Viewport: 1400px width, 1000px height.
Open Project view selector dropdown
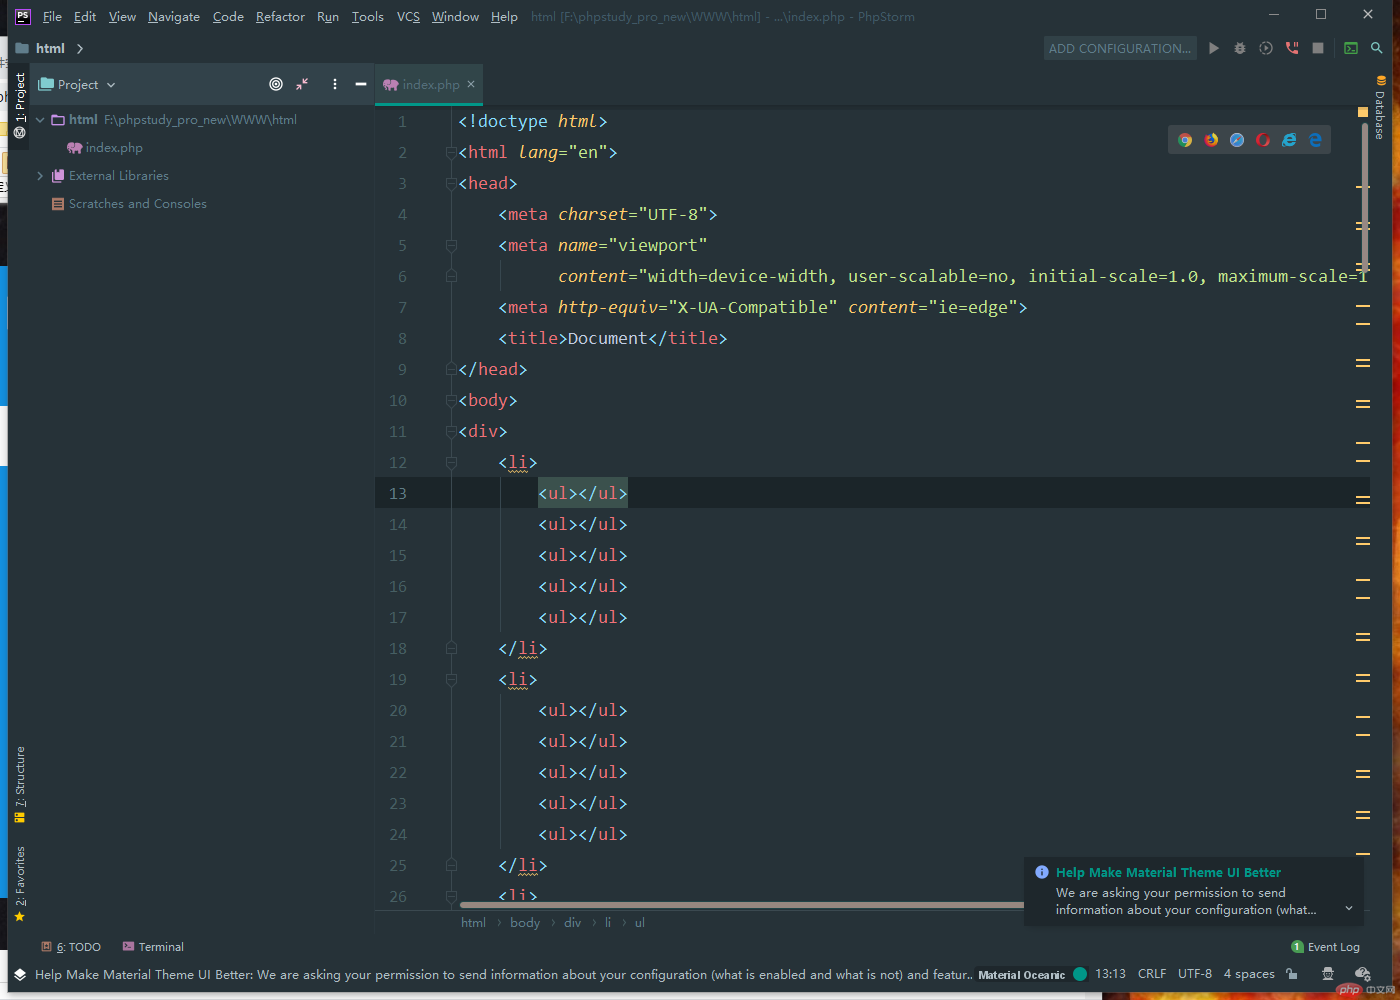(77, 84)
